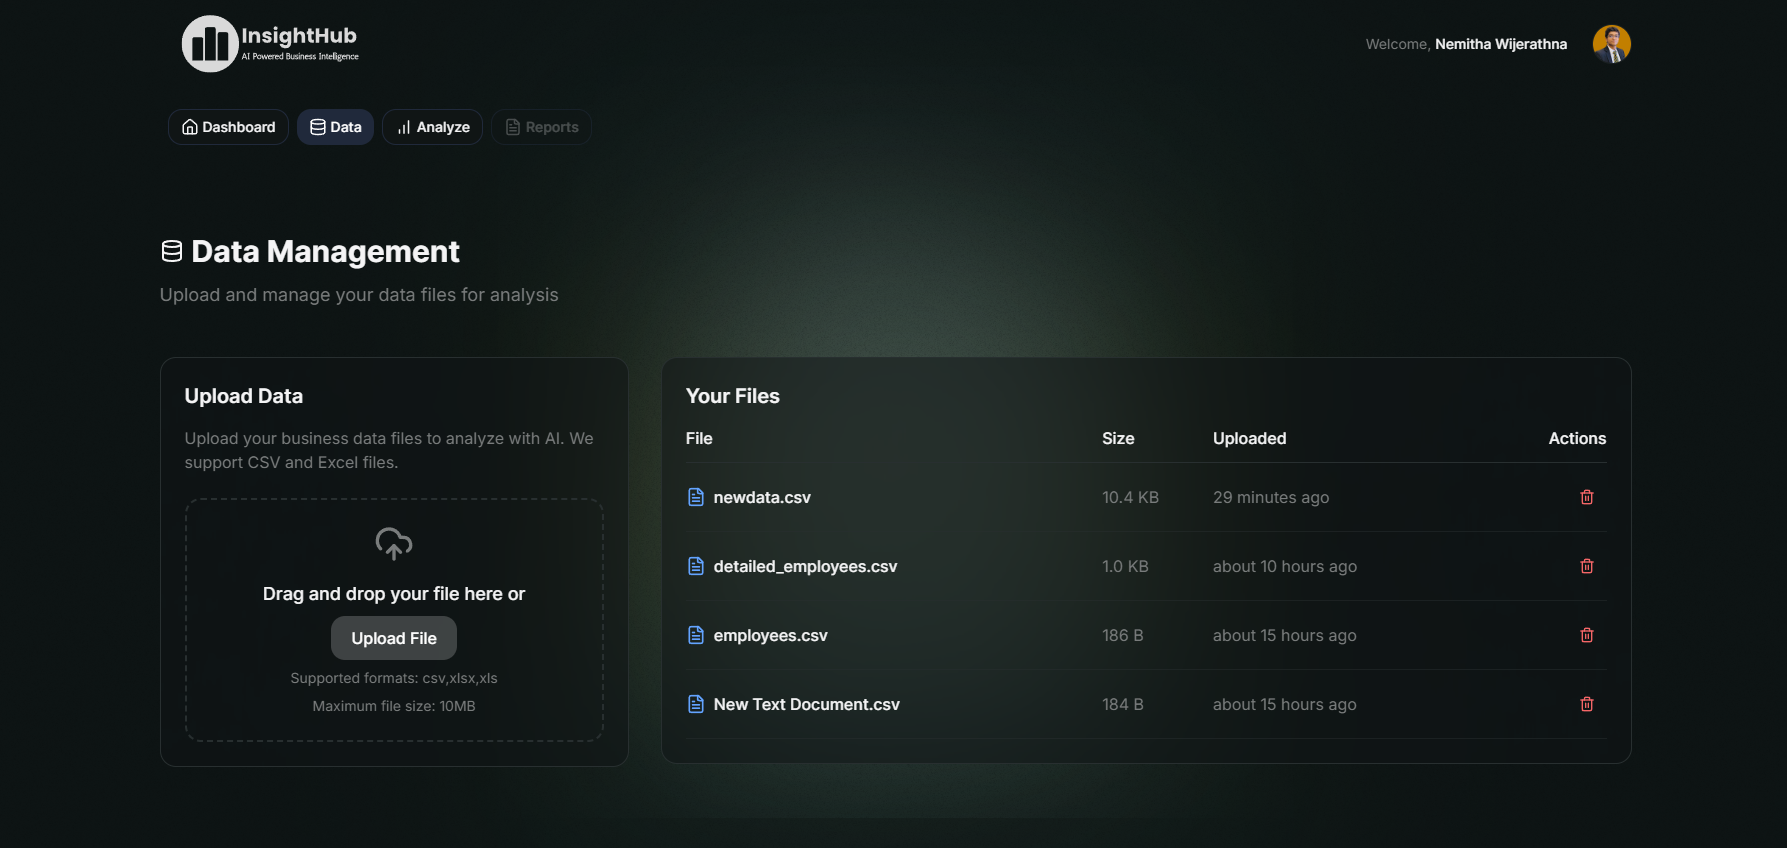Delete employees.csv with trash icon
This screenshot has height=848, width=1787.
pos(1586,635)
